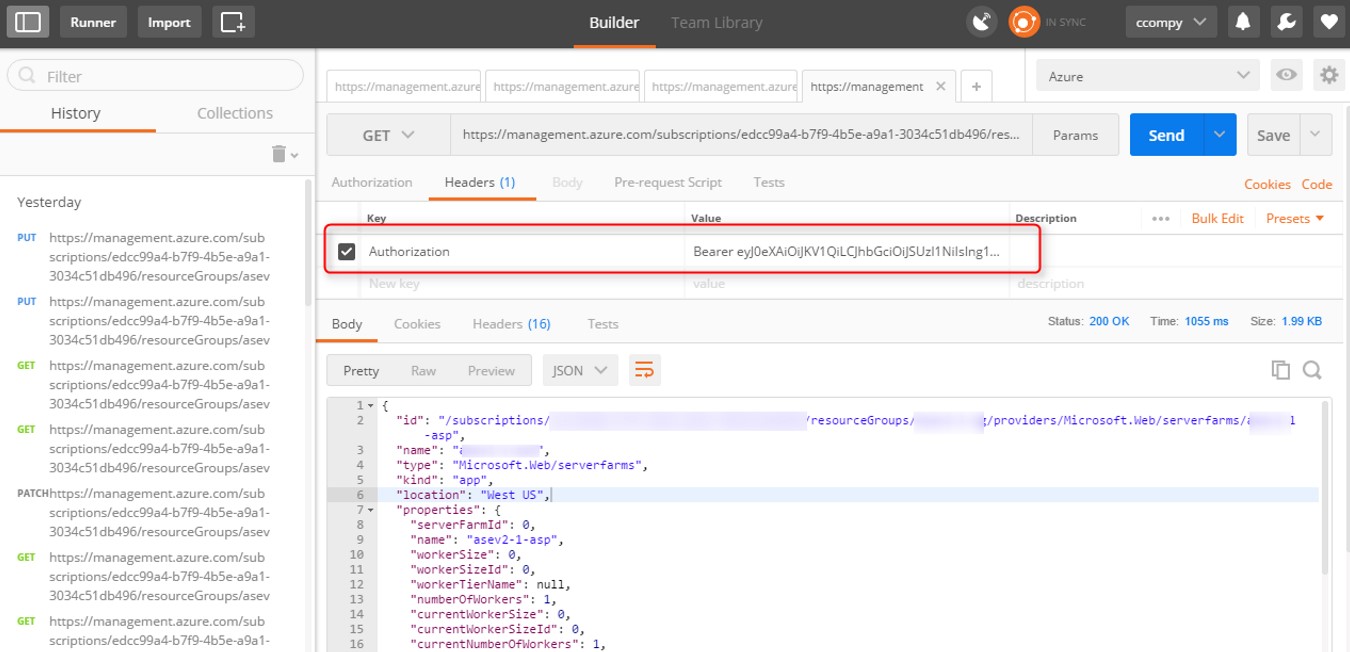Viewport: 1350px width, 652px height.
Task: Select the Builder tab
Action: tap(614, 22)
